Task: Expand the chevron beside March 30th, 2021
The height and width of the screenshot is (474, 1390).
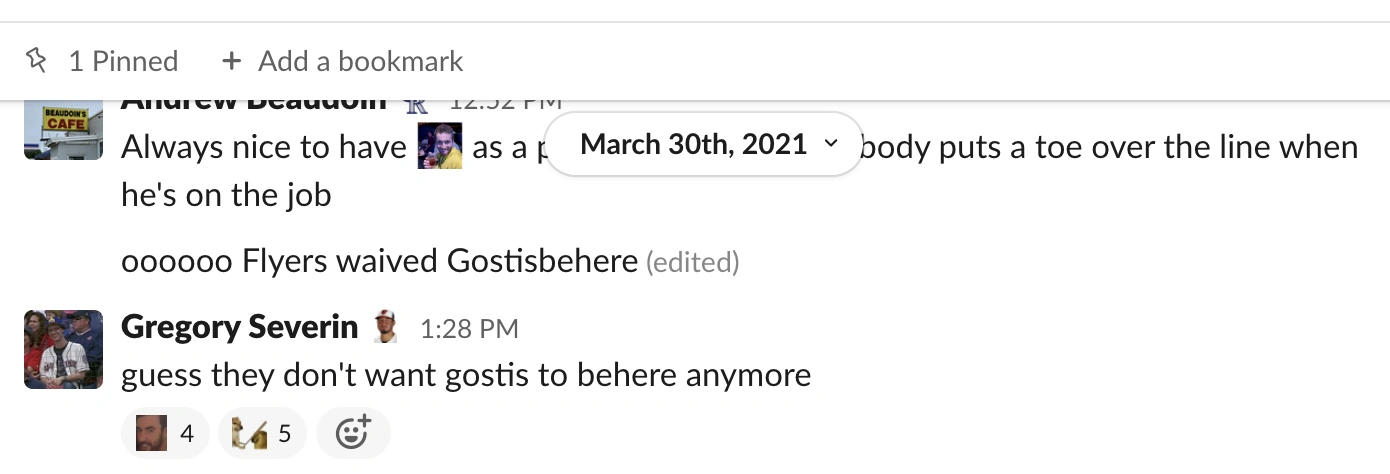Action: 830,144
